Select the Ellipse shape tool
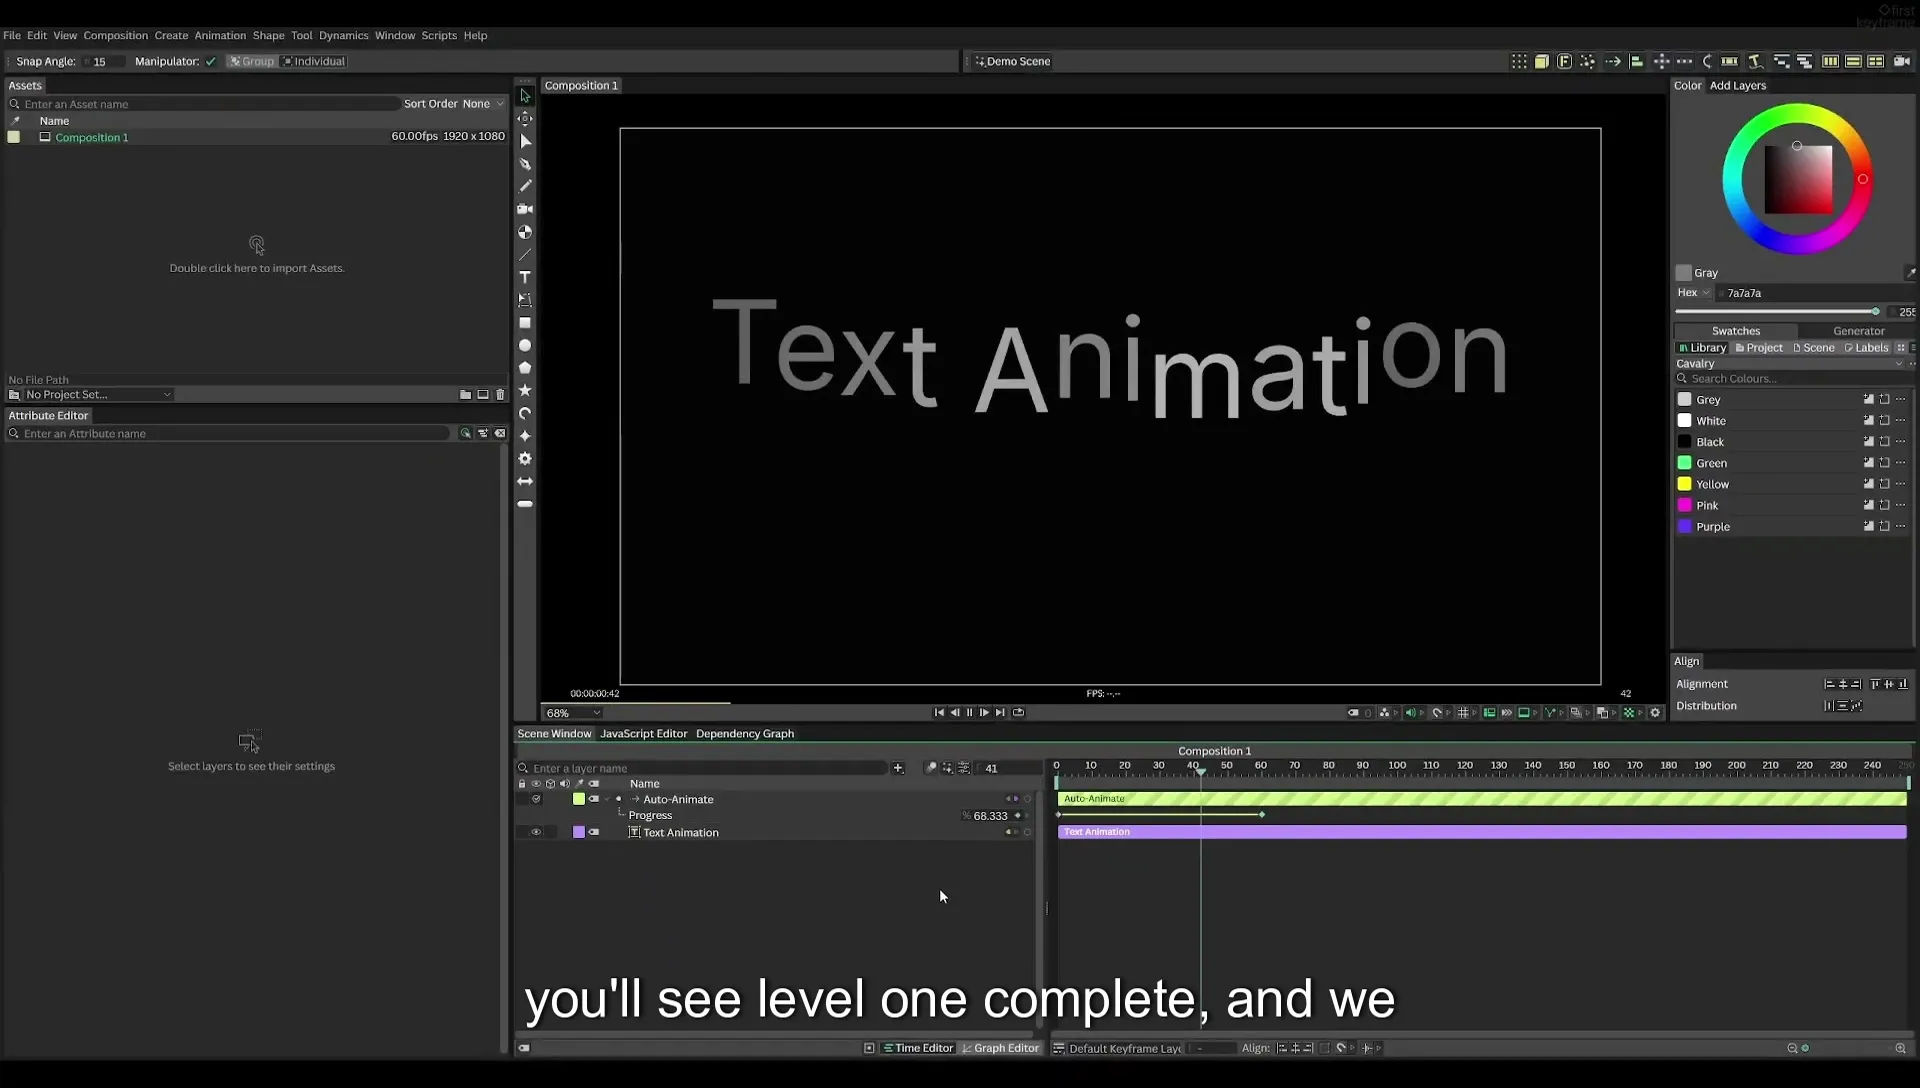 pos(525,345)
